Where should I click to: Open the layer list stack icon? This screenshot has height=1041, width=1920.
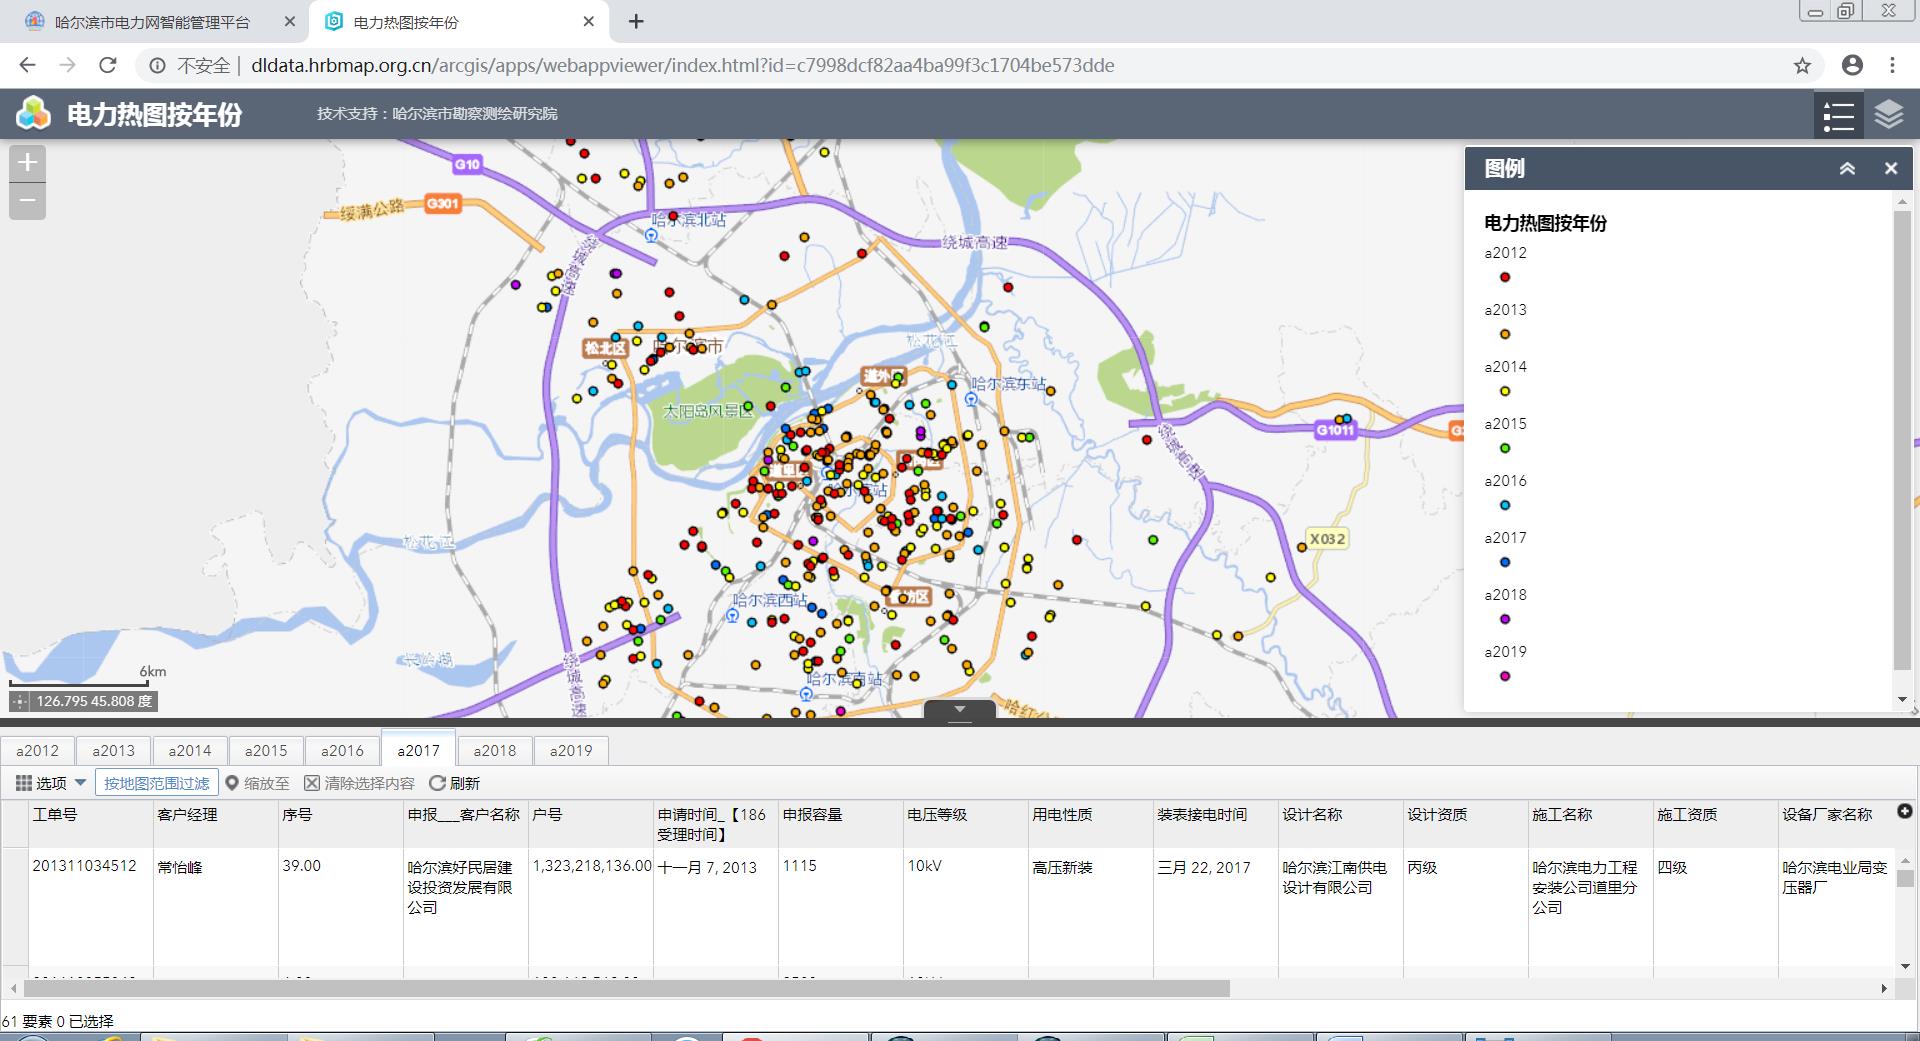click(1888, 115)
